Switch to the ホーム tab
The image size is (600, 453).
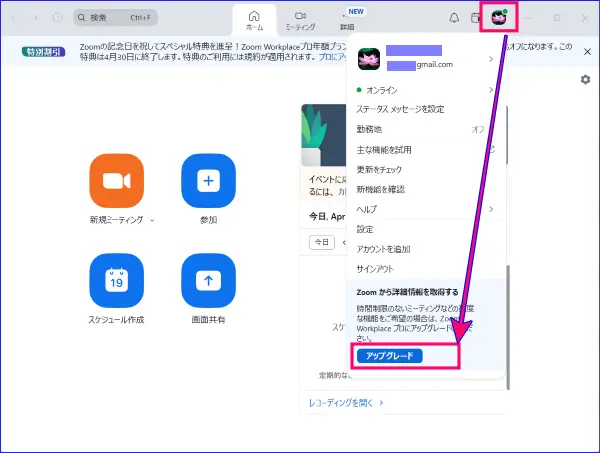pyautogui.click(x=254, y=21)
